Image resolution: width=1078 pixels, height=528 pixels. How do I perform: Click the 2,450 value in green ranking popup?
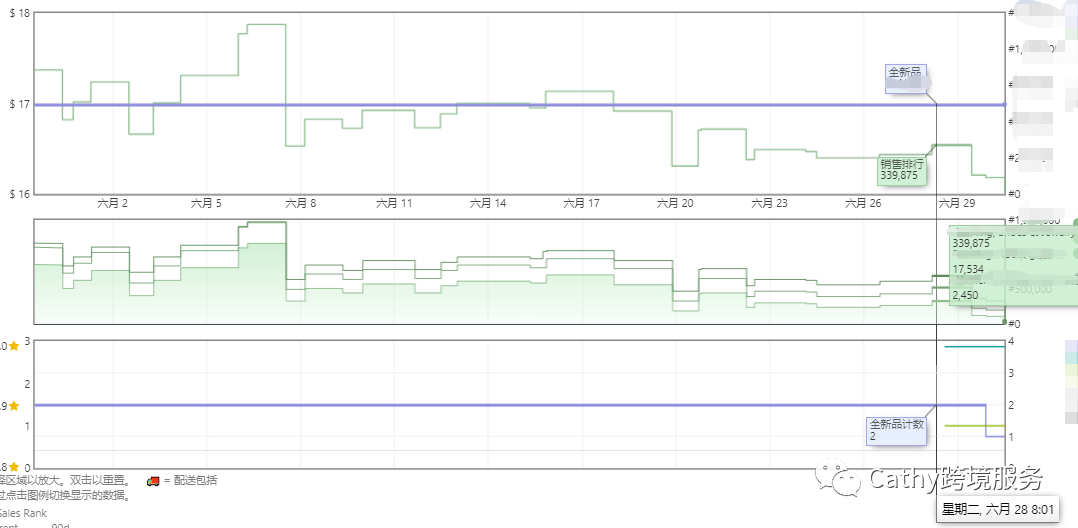[x=965, y=295]
